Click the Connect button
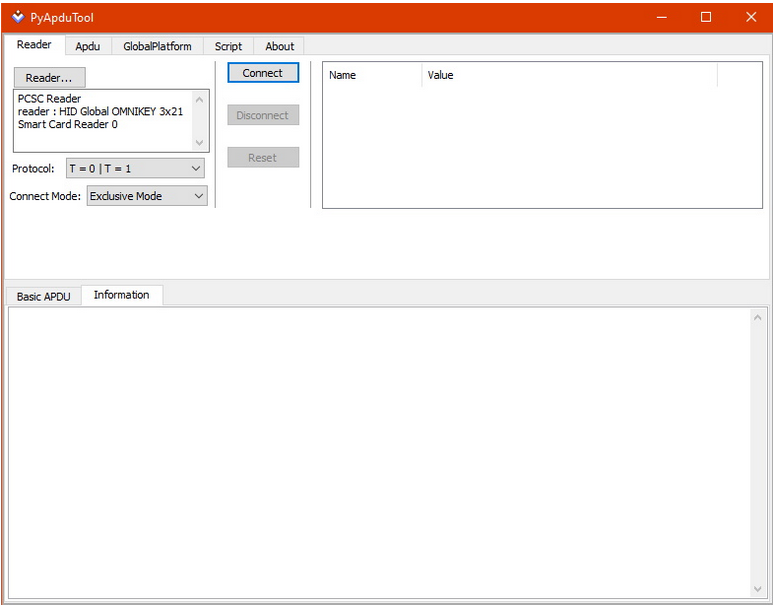Screen dimensions: 775x607 pos(263,73)
